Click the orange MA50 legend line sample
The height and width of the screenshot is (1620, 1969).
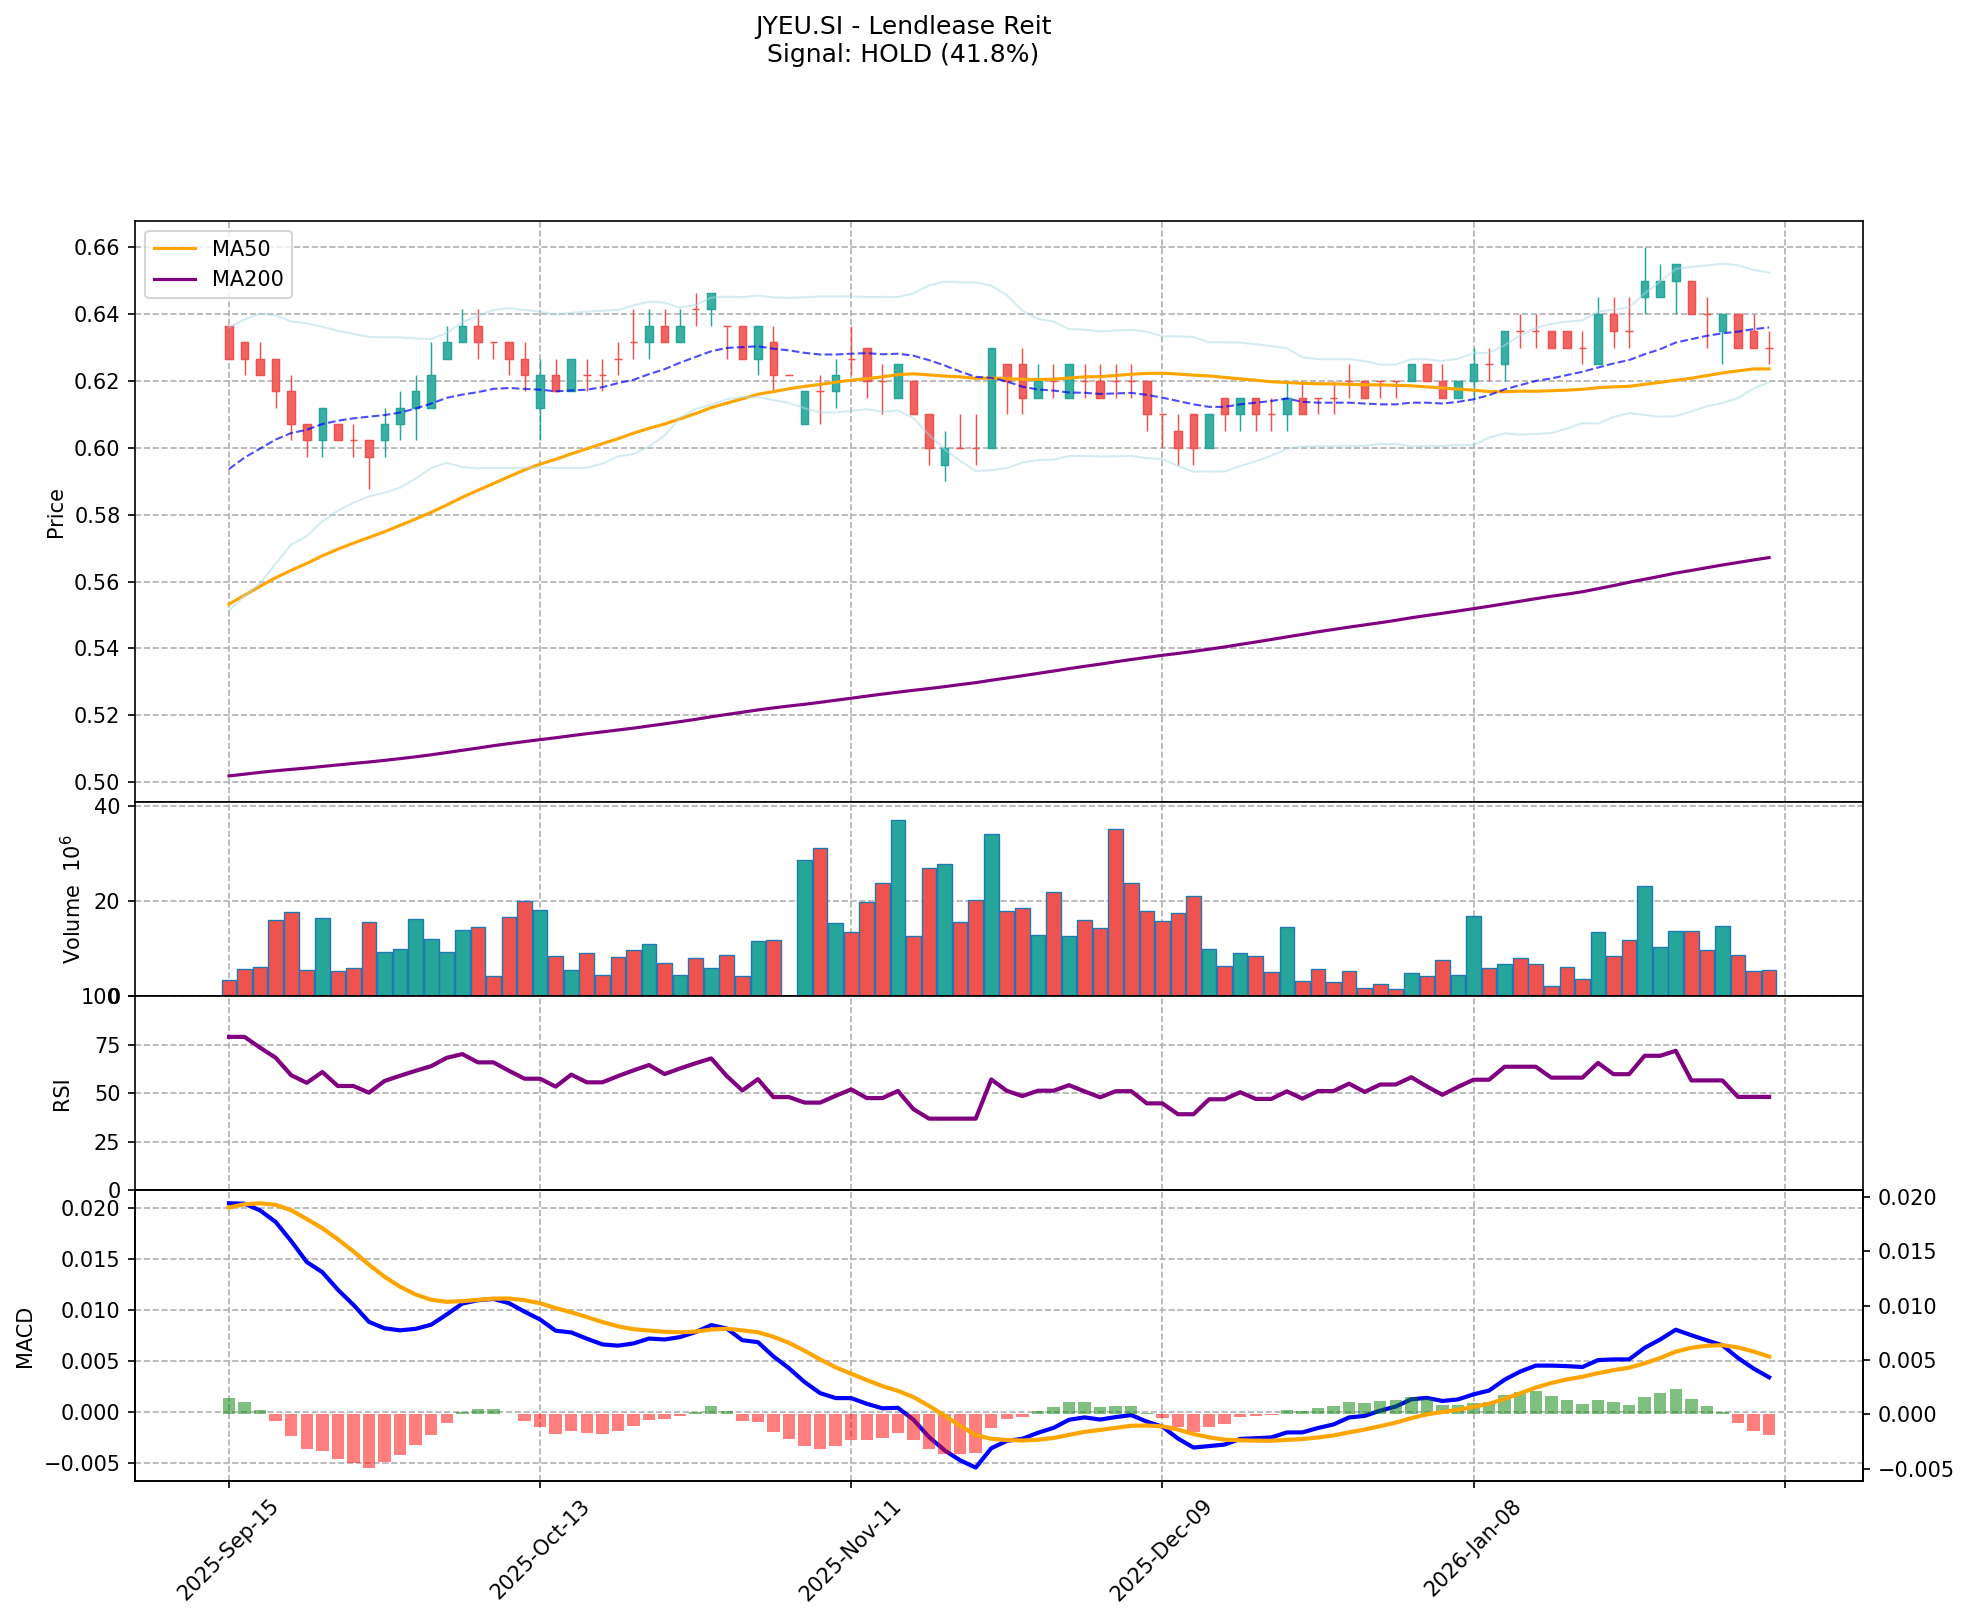[x=175, y=248]
